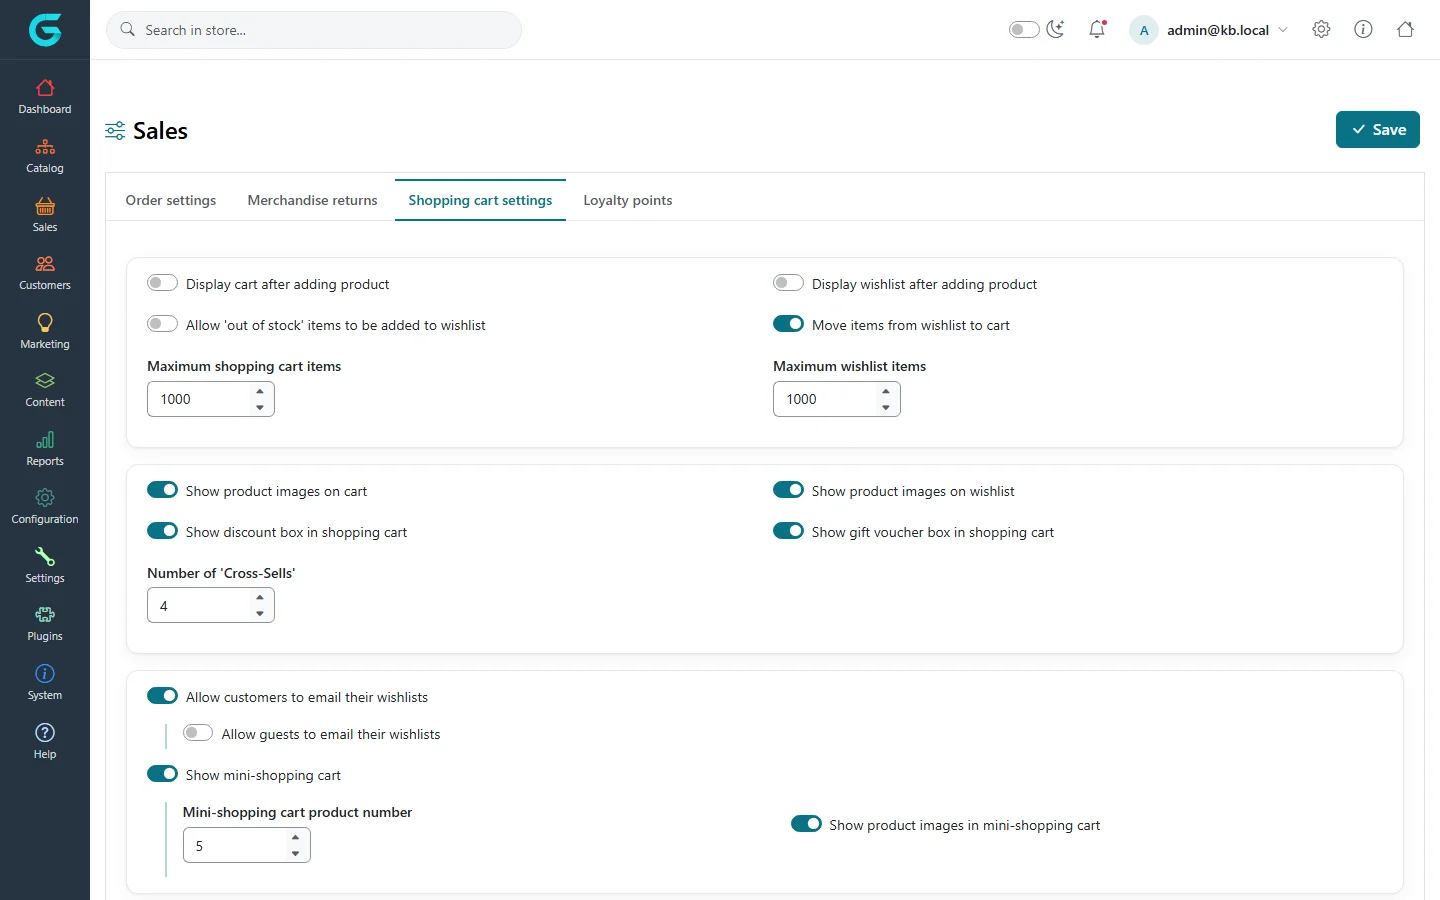Open the Customers sidebar section
1440x900 pixels.
pyautogui.click(x=45, y=273)
